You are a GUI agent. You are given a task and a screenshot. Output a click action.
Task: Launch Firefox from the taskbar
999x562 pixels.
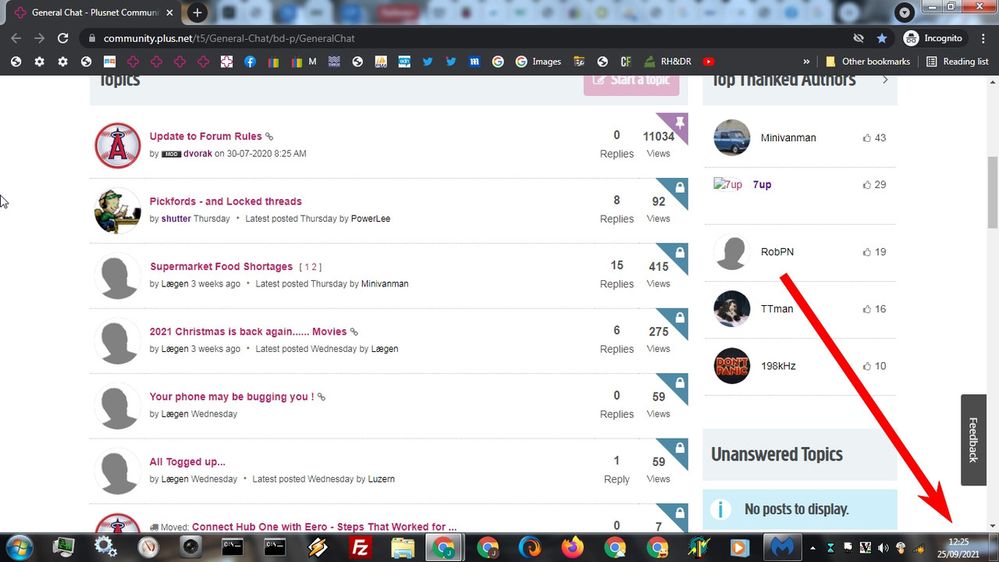572,547
